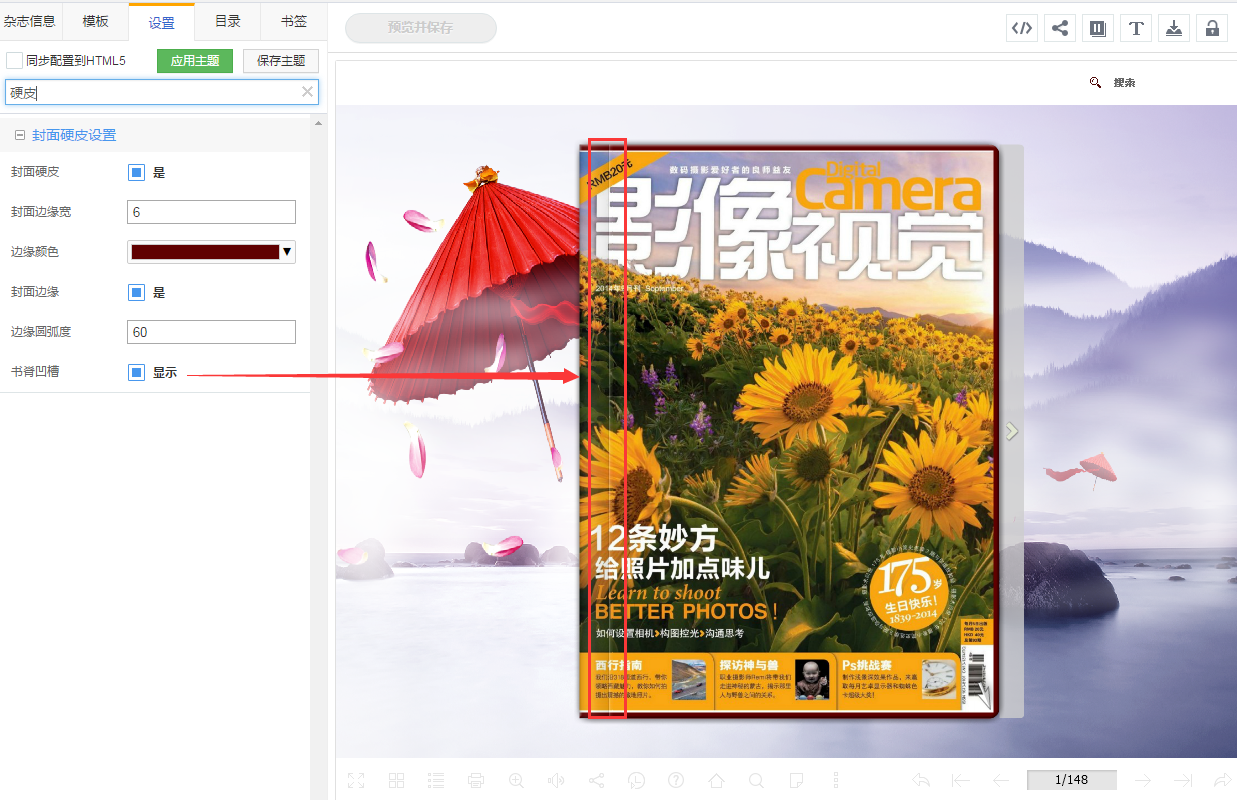Click the 应用主题 button
1237x800 pixels.
[x=195, y=61]
